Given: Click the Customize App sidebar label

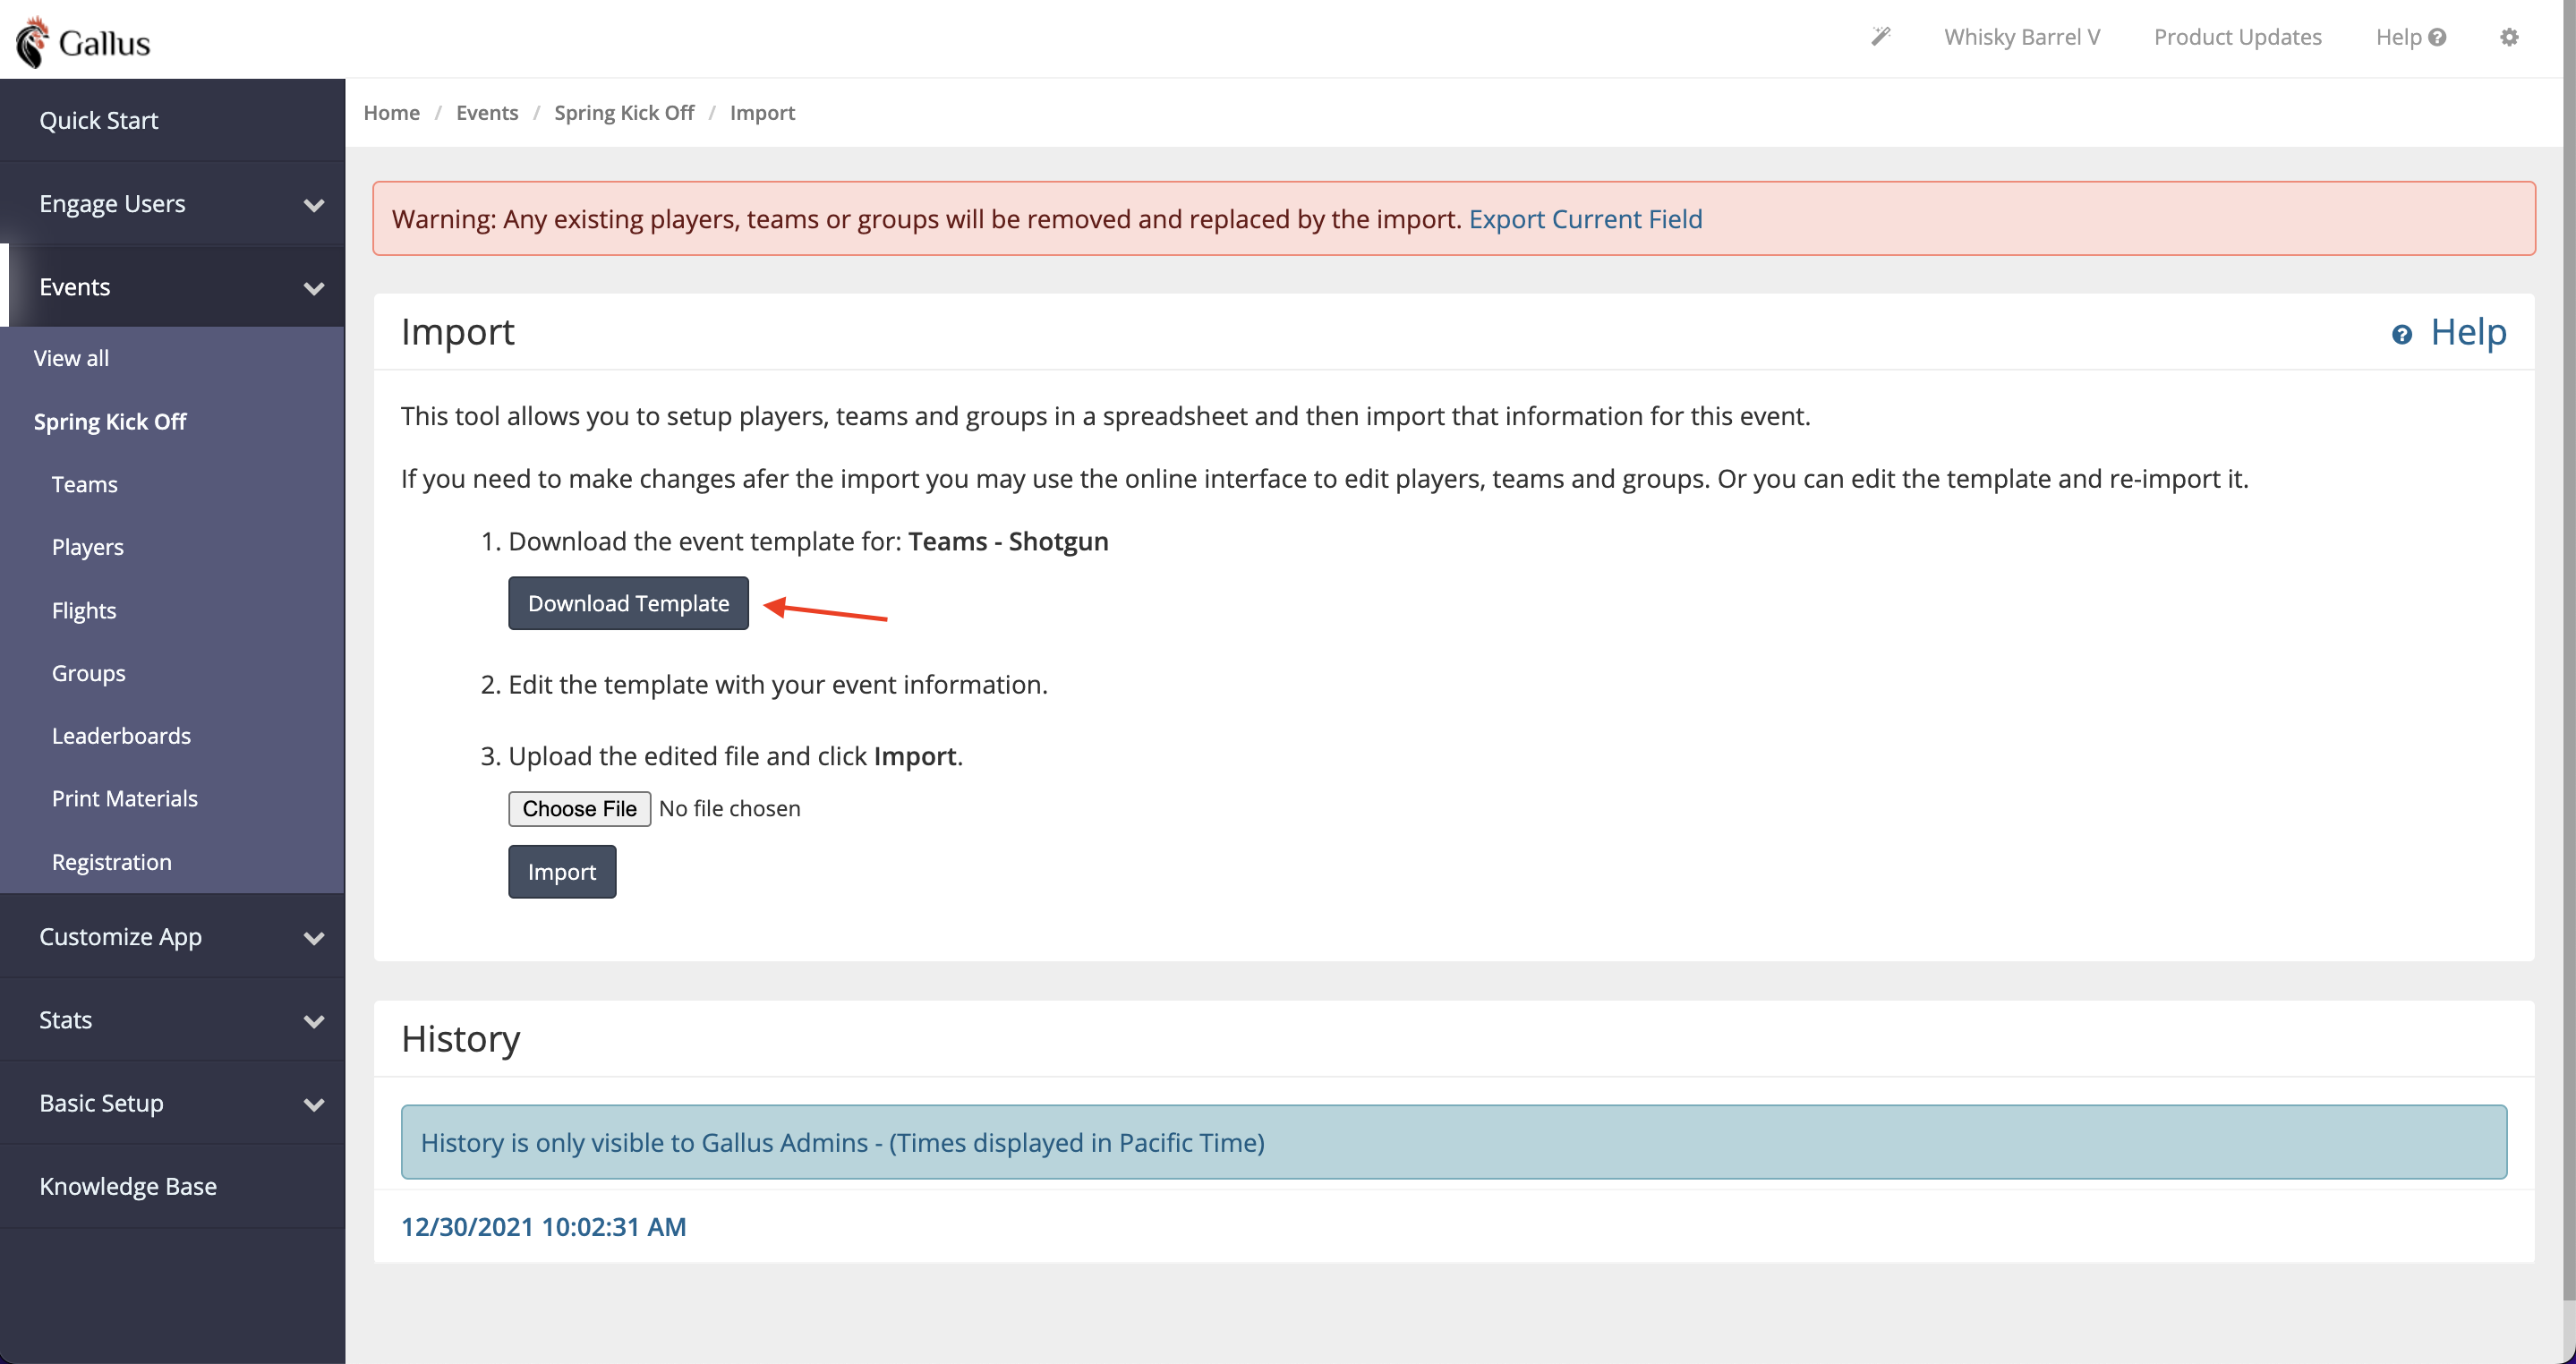Looking at the screenshot, I should pyautogui.click(x=120, y=936).
